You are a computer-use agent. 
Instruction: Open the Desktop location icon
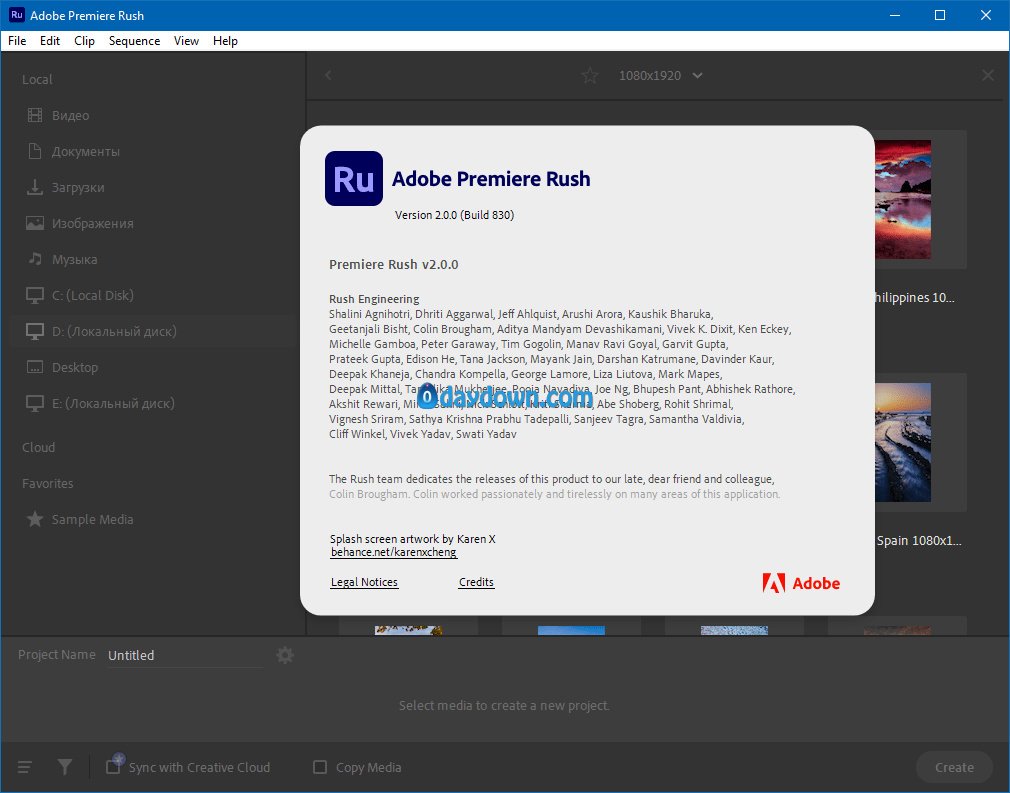click(35, 367)
